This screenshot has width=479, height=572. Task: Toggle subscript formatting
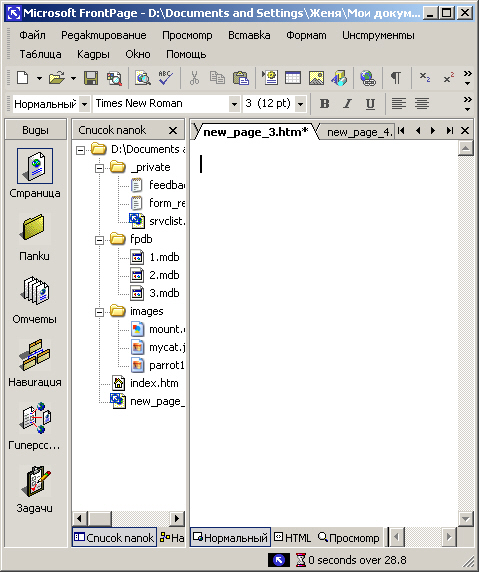(424, 78)
